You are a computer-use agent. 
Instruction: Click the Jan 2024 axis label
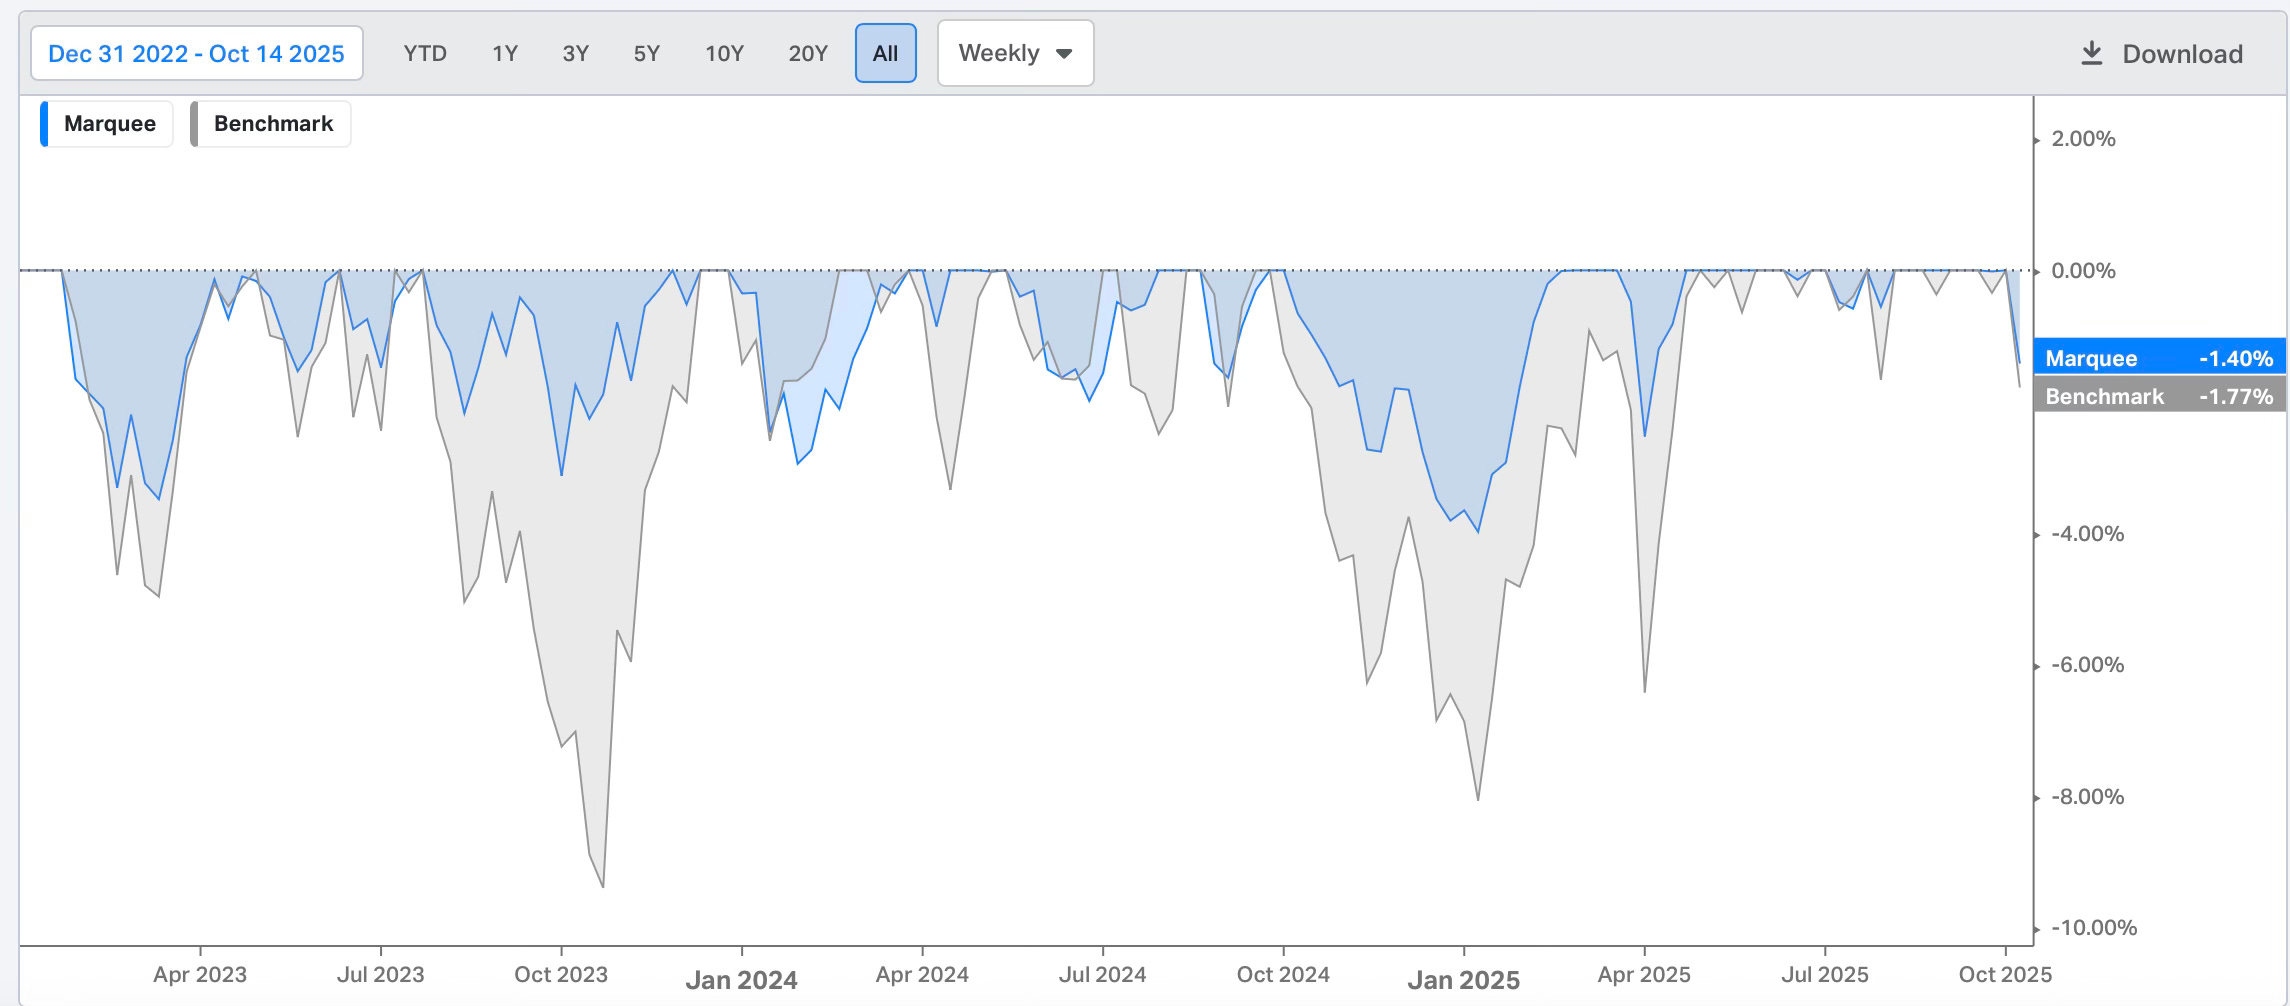(x=742, y=980)
